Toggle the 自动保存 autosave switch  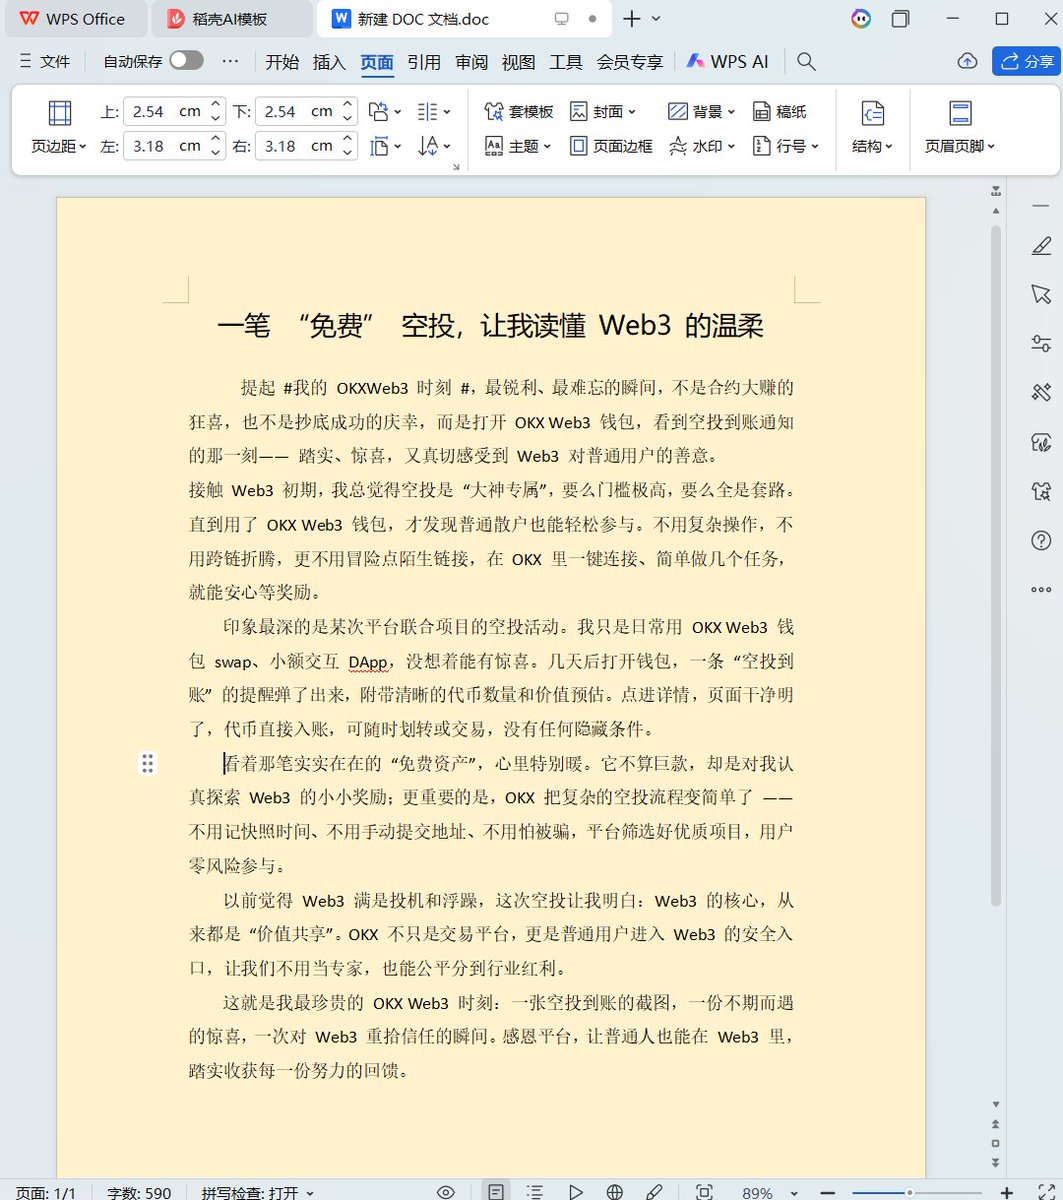[186, 60]
